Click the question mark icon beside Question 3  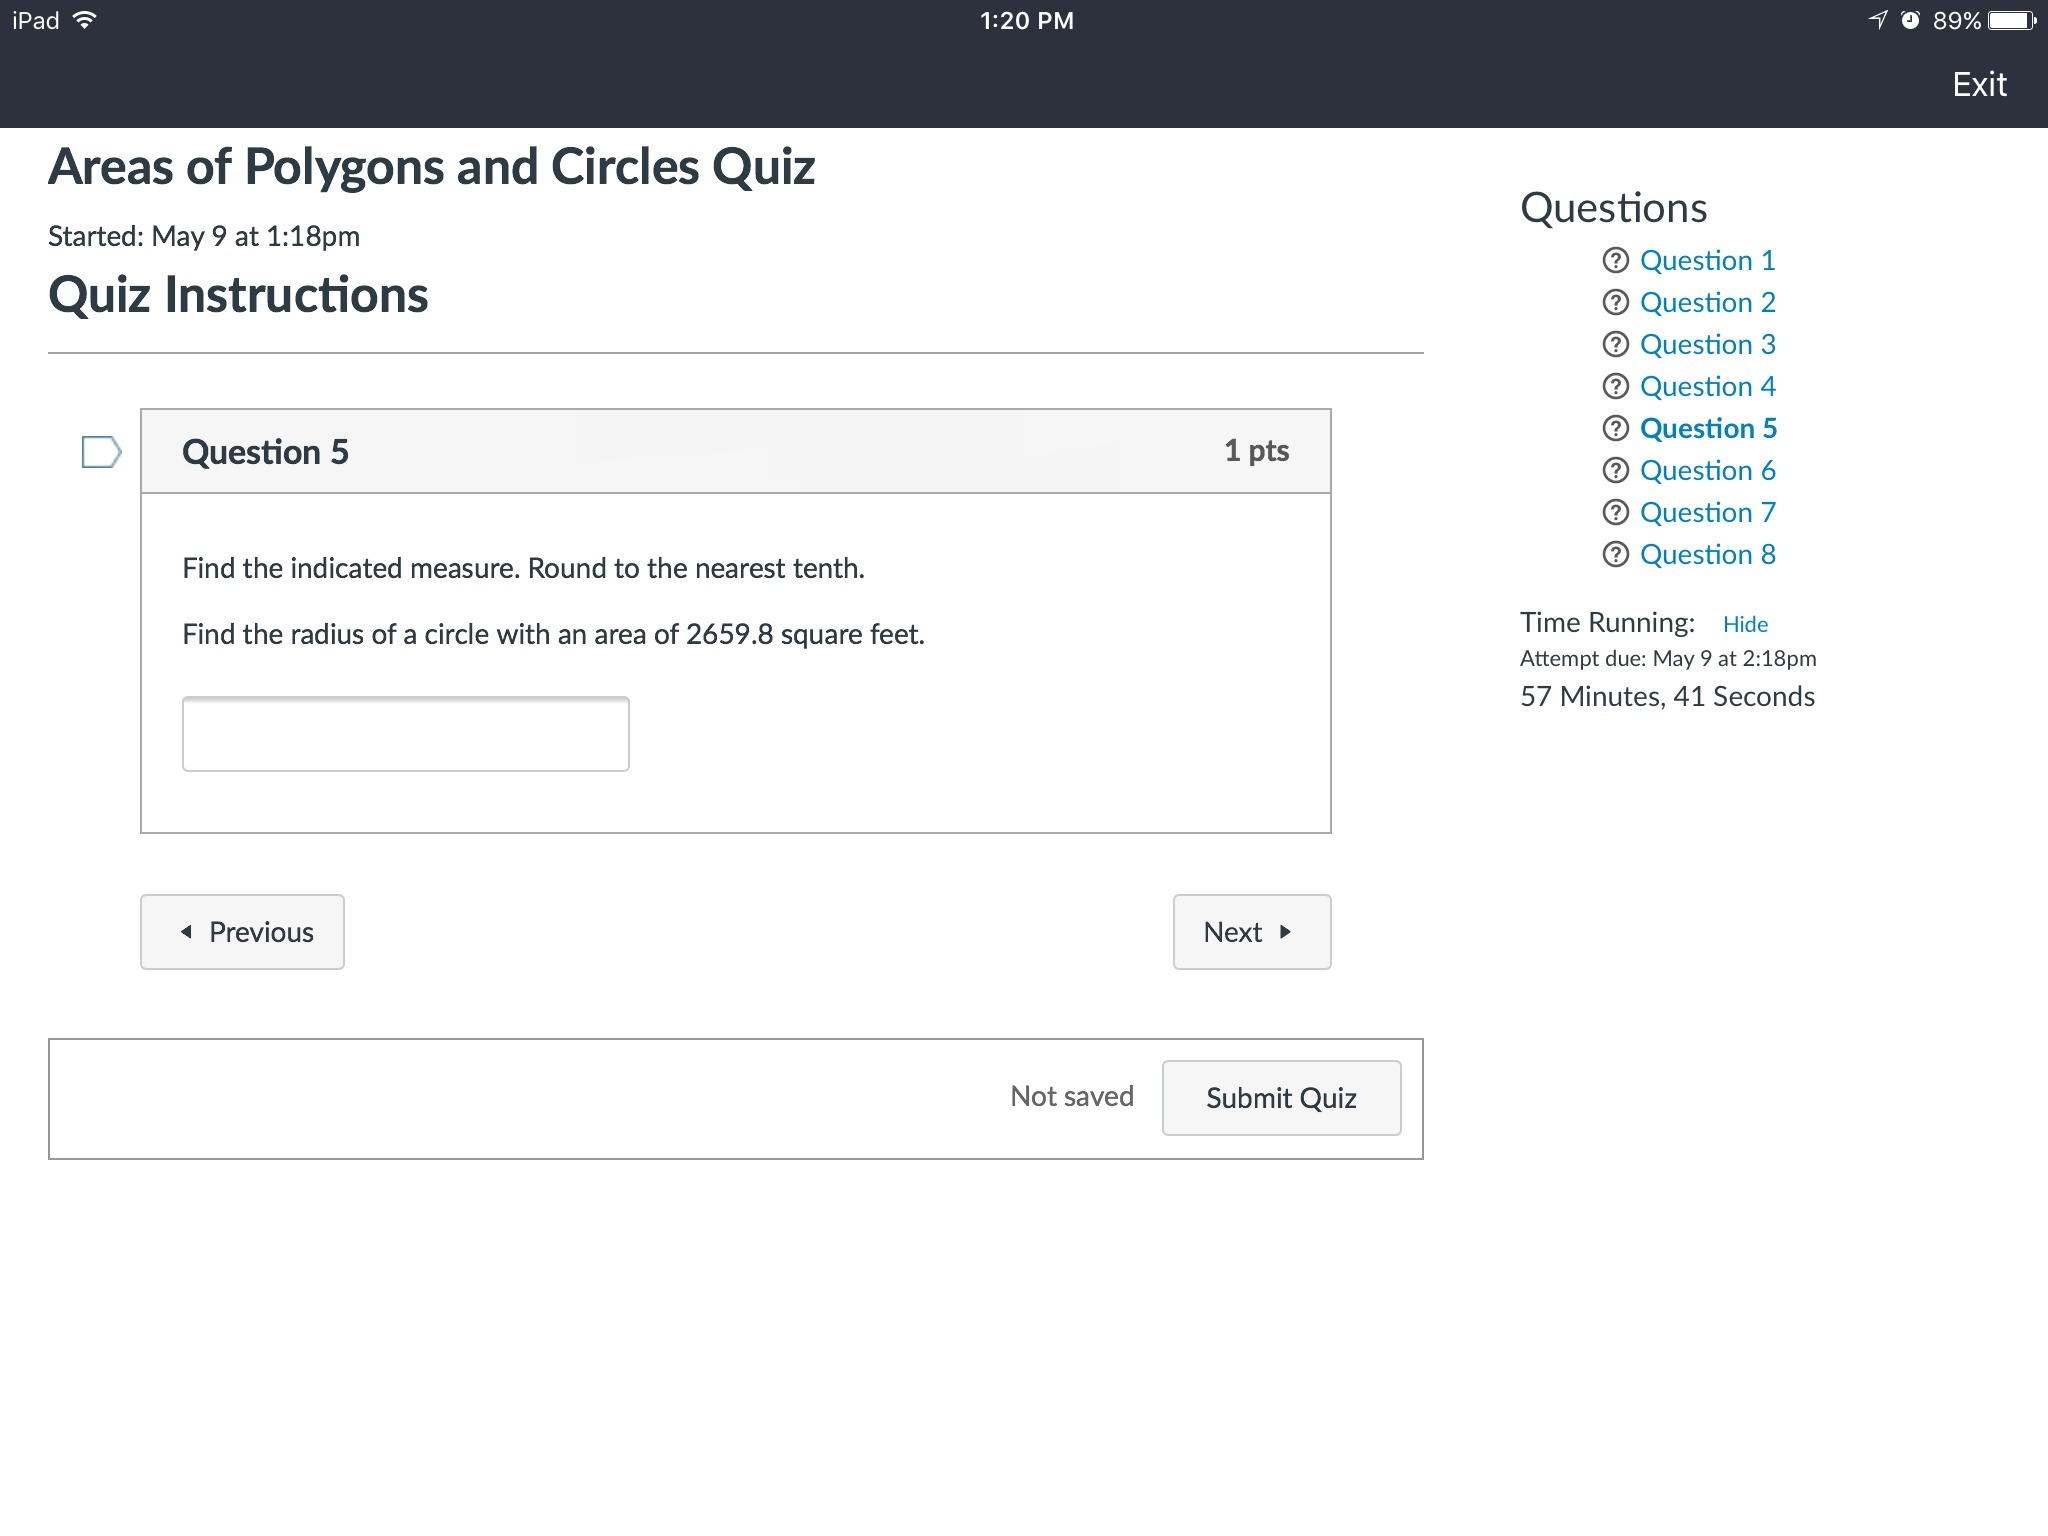[1615, 345]
